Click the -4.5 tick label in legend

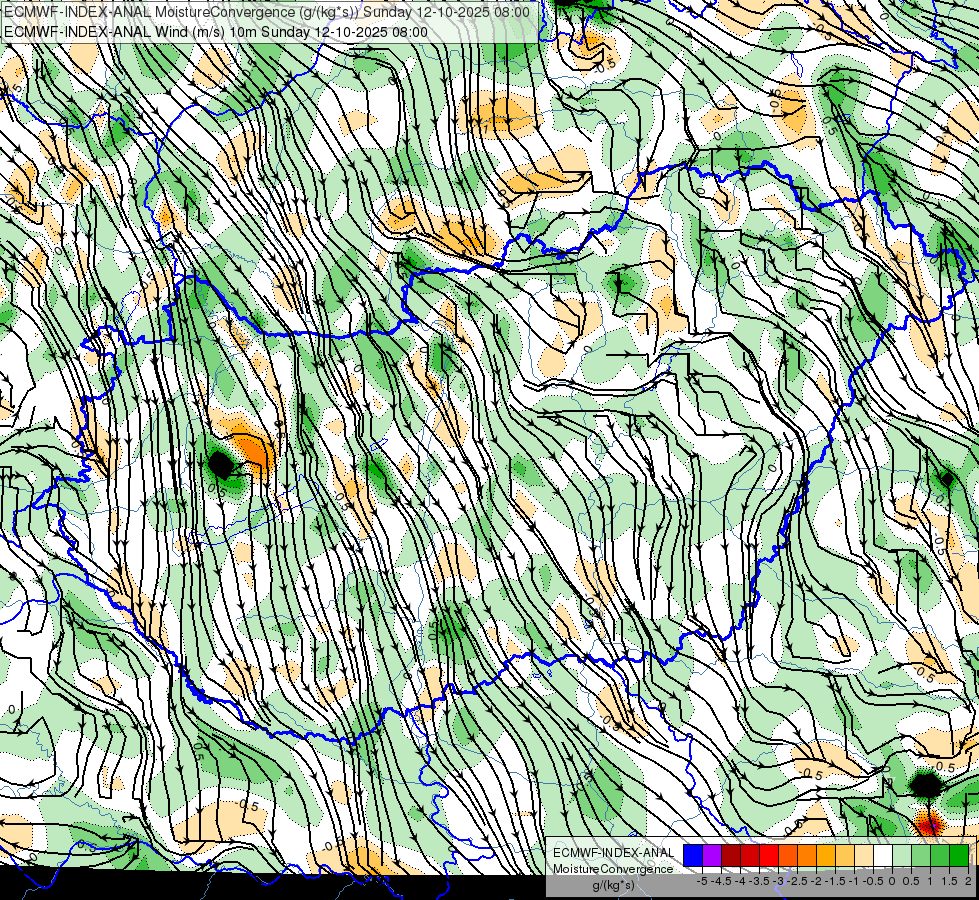(x=721, y=881)
